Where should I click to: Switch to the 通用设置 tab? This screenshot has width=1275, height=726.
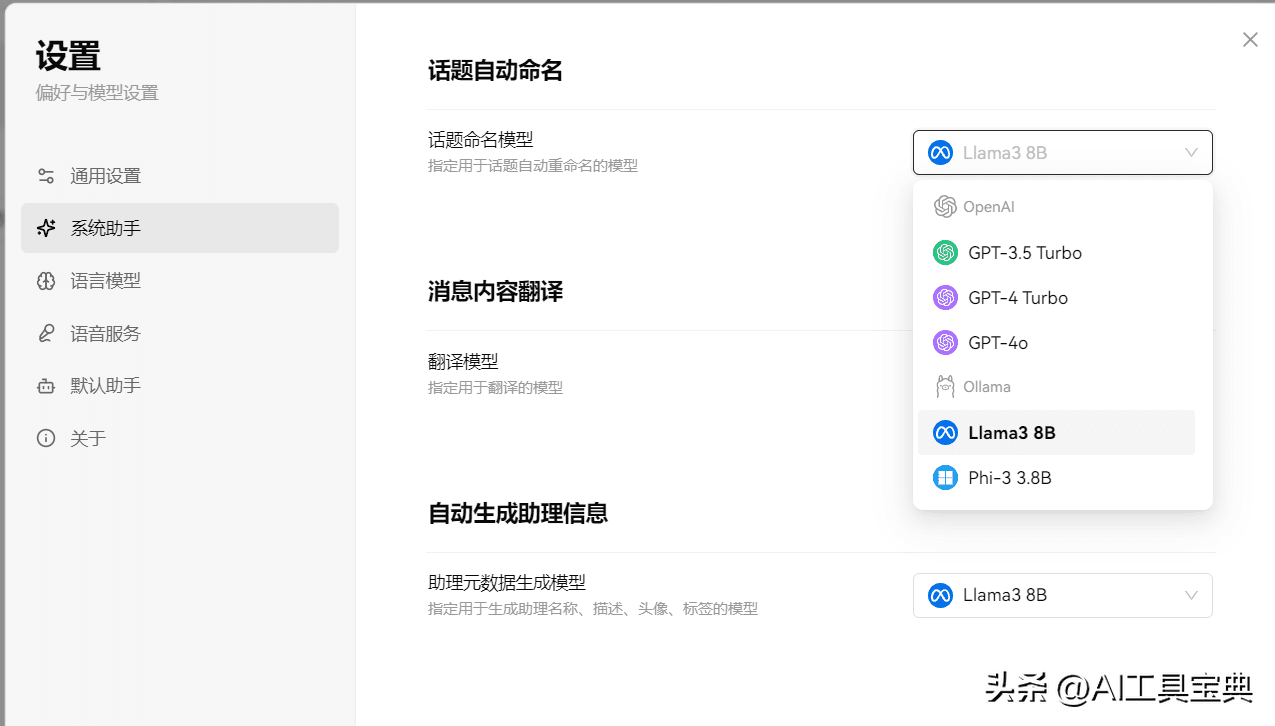click(x=105, y=176)
